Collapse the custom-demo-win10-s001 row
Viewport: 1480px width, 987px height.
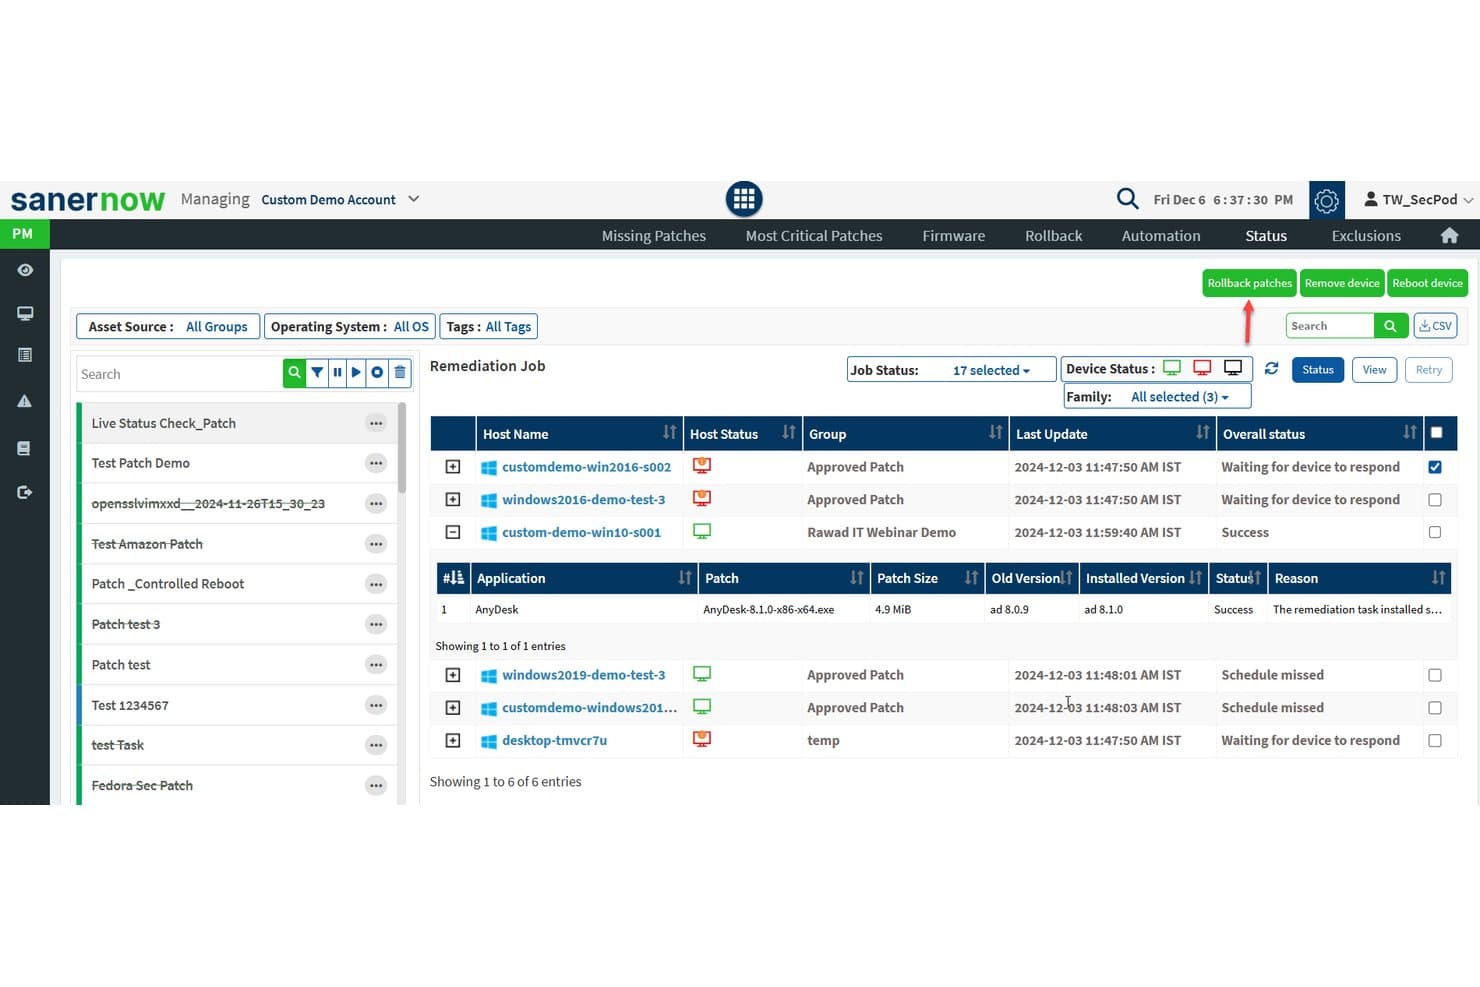453,533
